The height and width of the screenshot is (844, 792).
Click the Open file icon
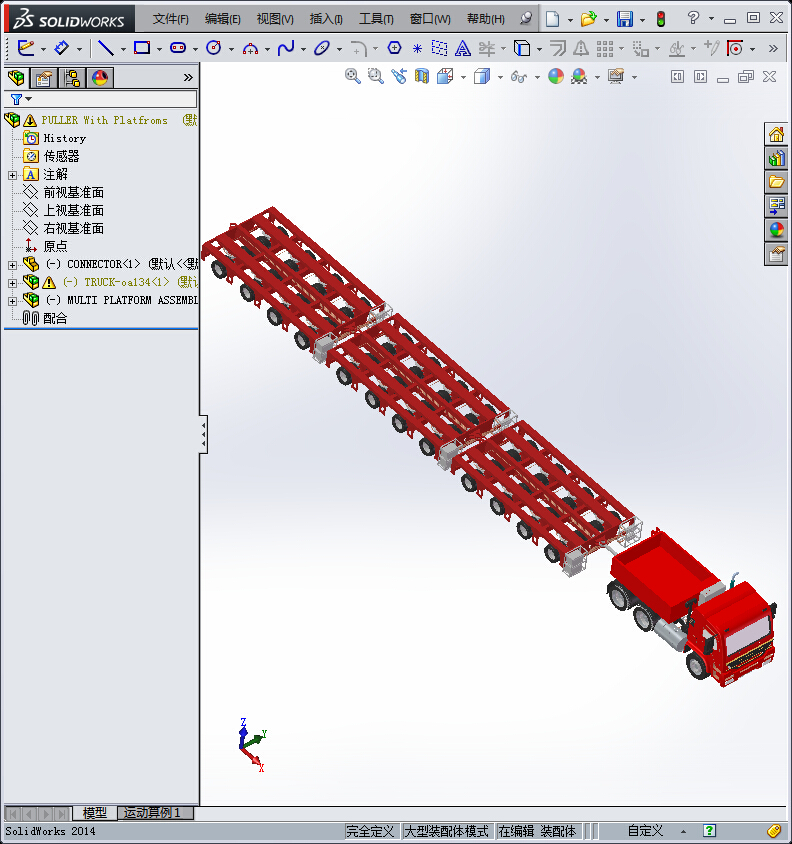(x=588, y=19)
